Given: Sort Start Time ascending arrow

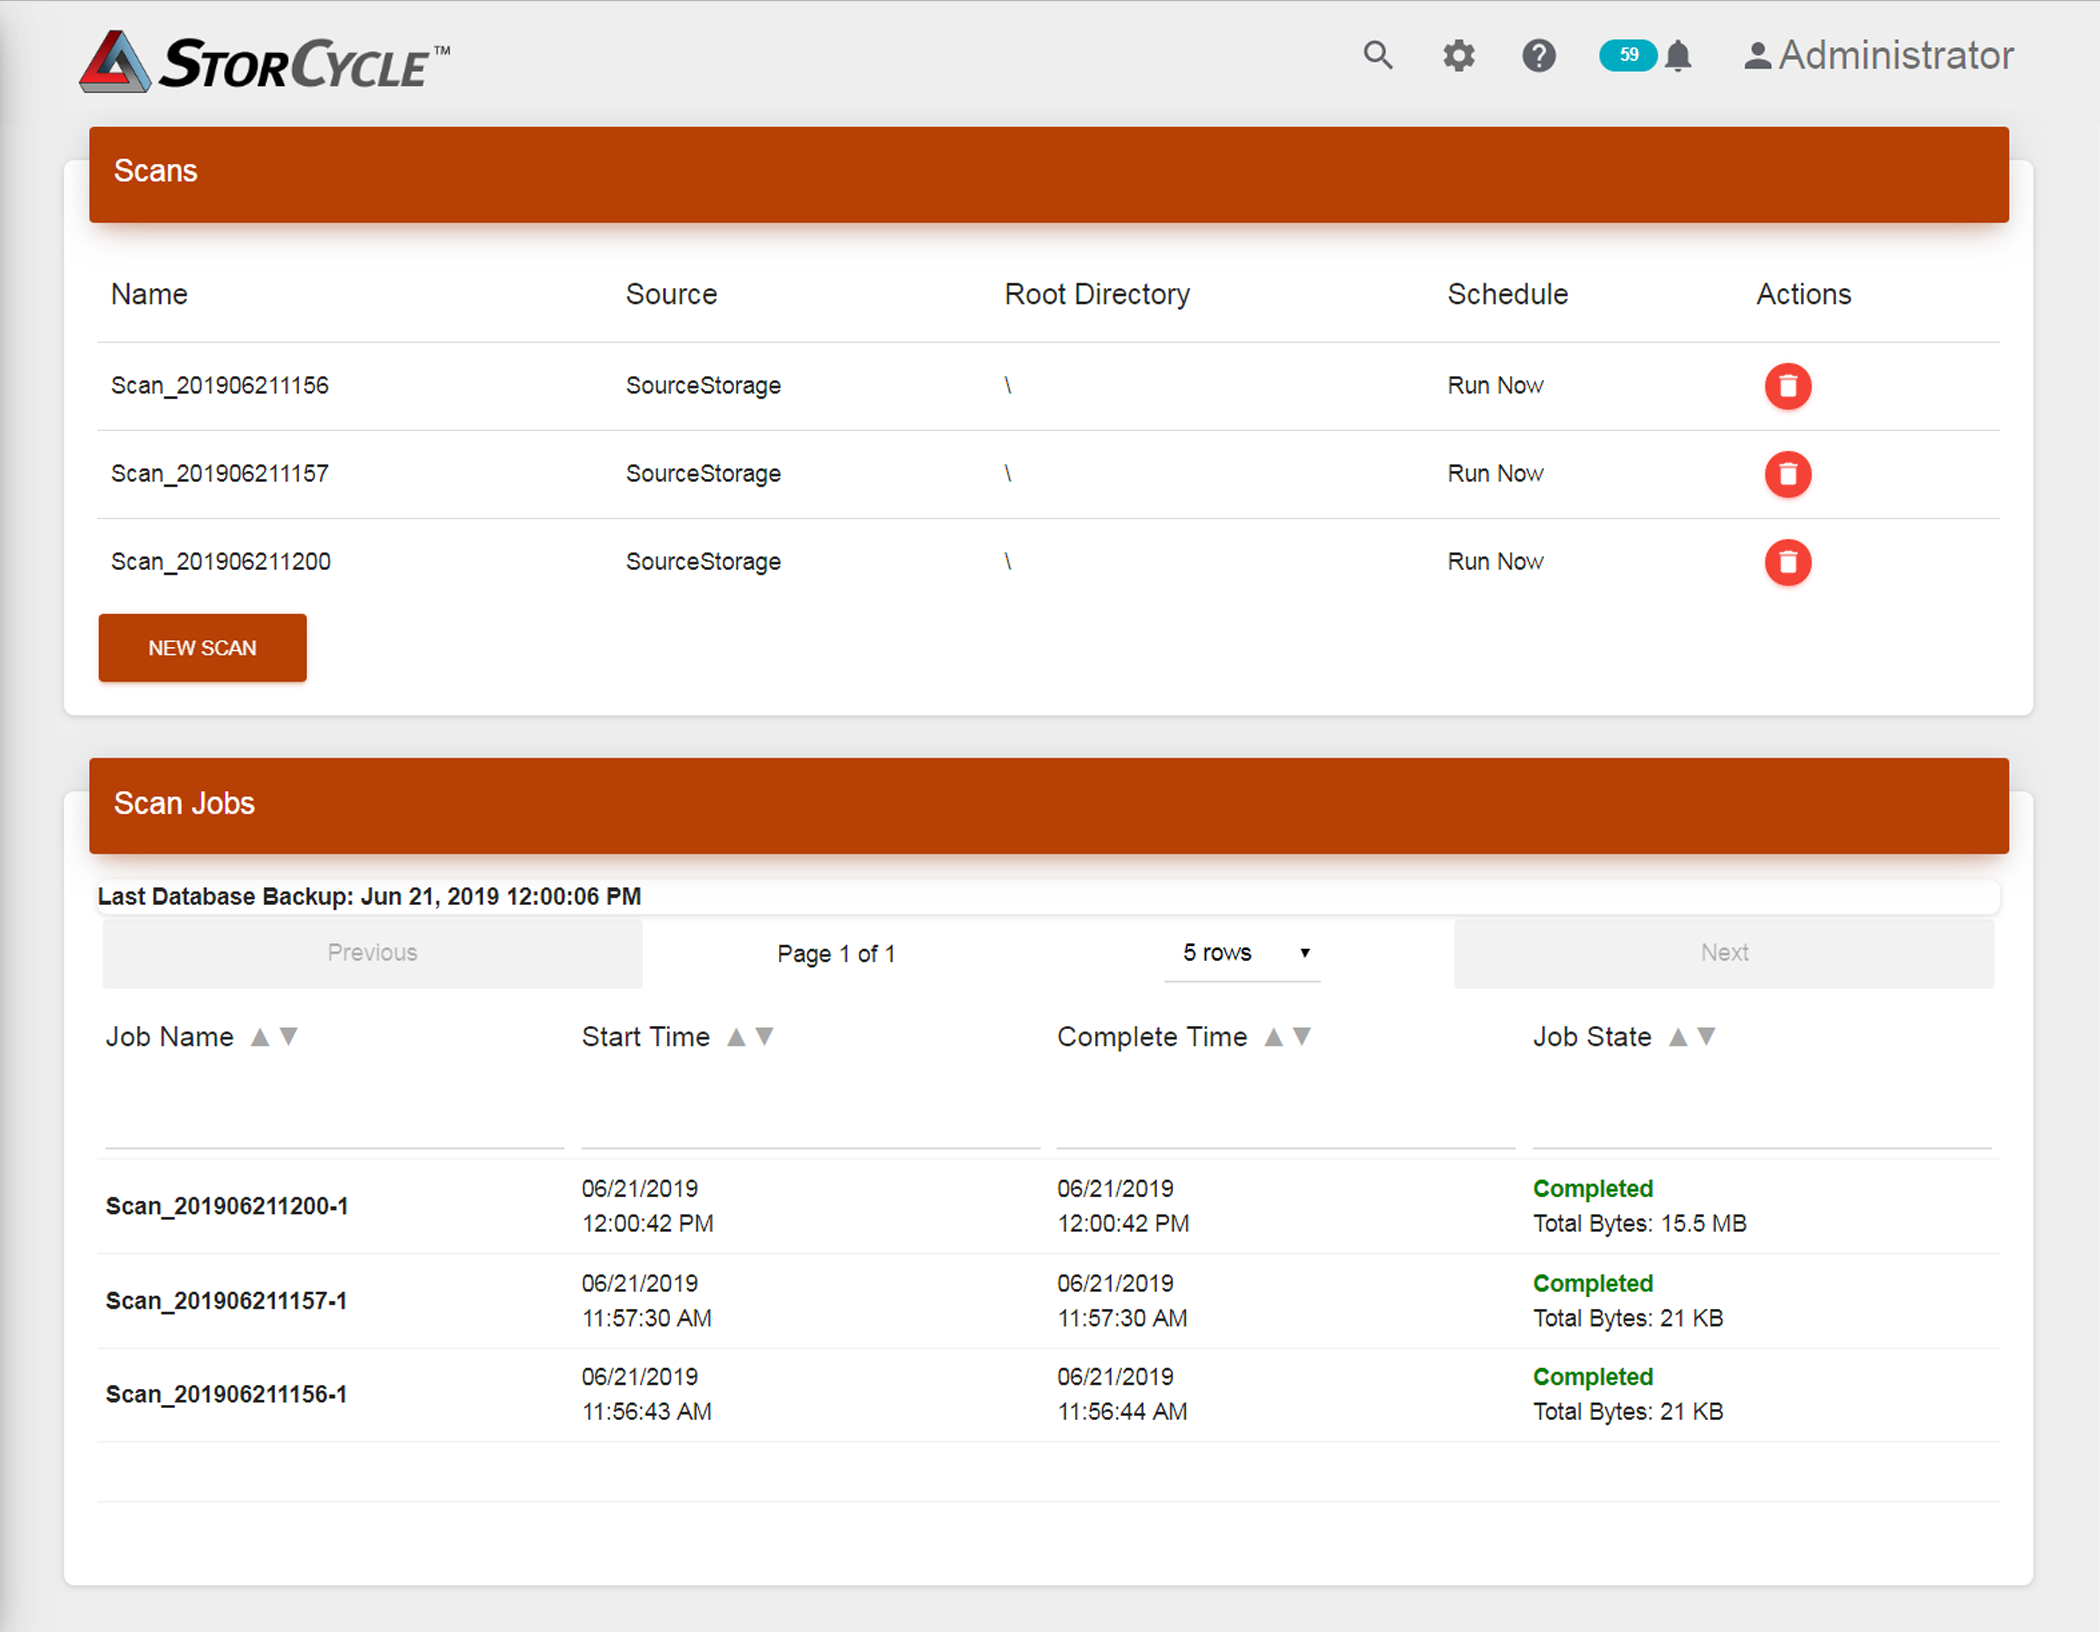Looking at the screenshot, I should click(x=736, y=1037).
